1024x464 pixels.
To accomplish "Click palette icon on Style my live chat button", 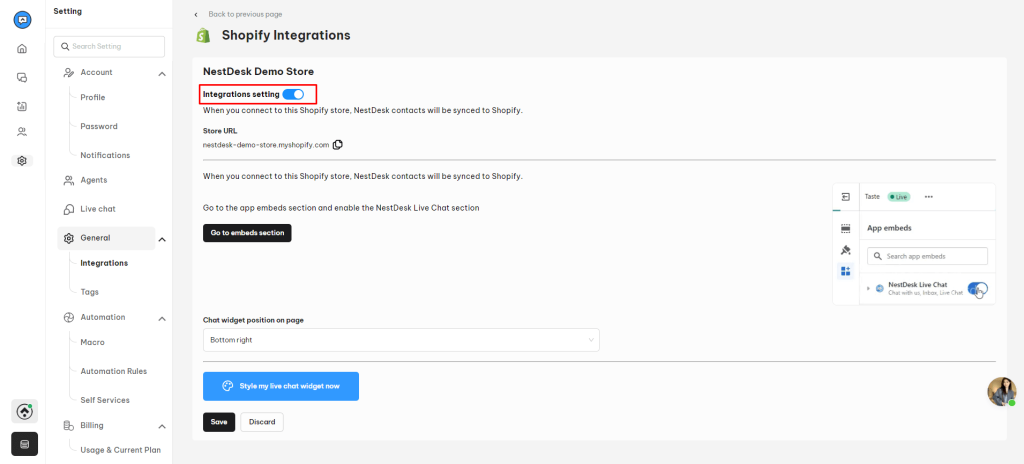I will click(227, 386).
